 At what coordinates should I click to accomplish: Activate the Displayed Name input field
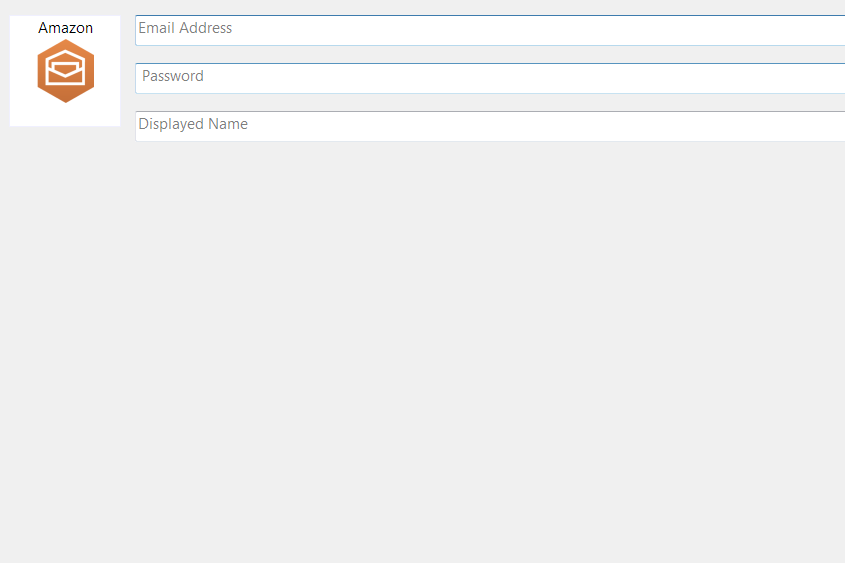[490, 126]
